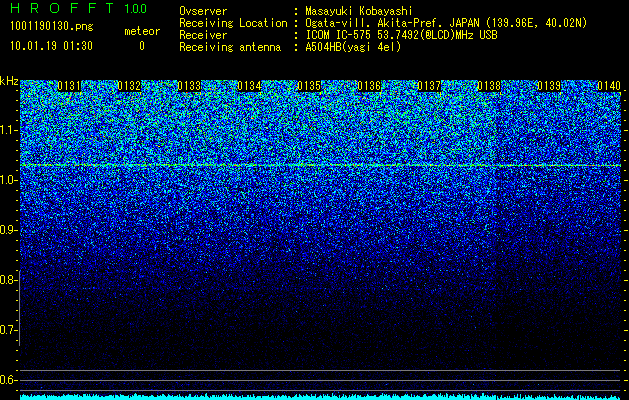Click the ICOM IC-575 53.7492 MHz receiver text
629x400 pixels.
pyautogui.click(x=401, y=35)
